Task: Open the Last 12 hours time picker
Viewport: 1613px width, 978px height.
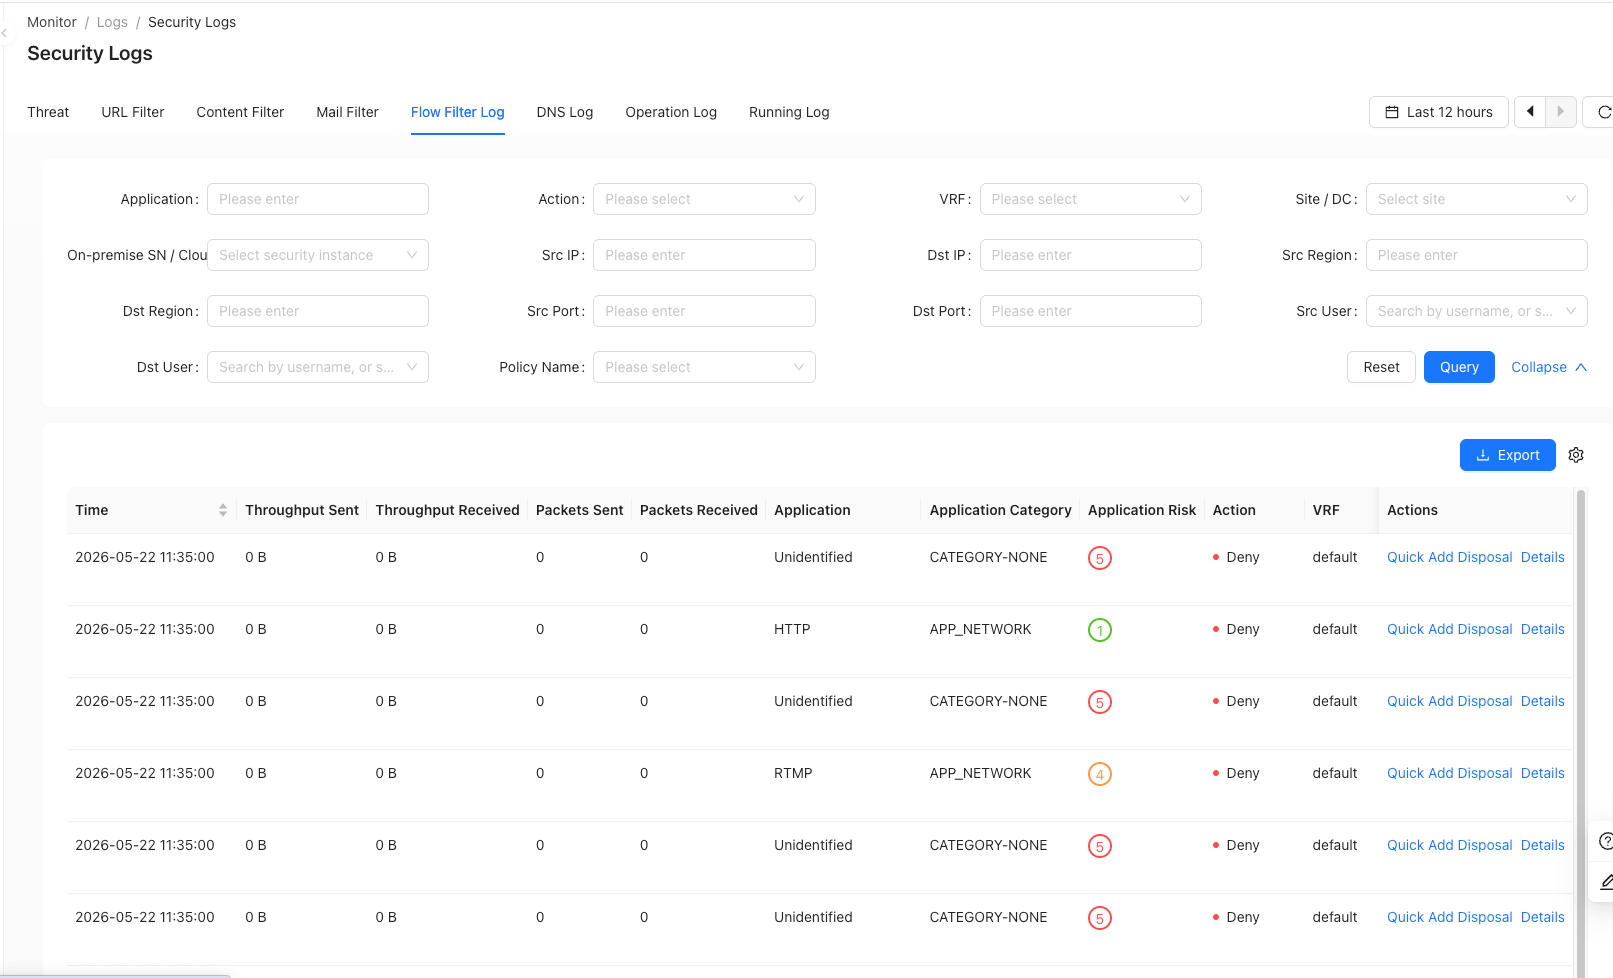Action: (1438, 112)
